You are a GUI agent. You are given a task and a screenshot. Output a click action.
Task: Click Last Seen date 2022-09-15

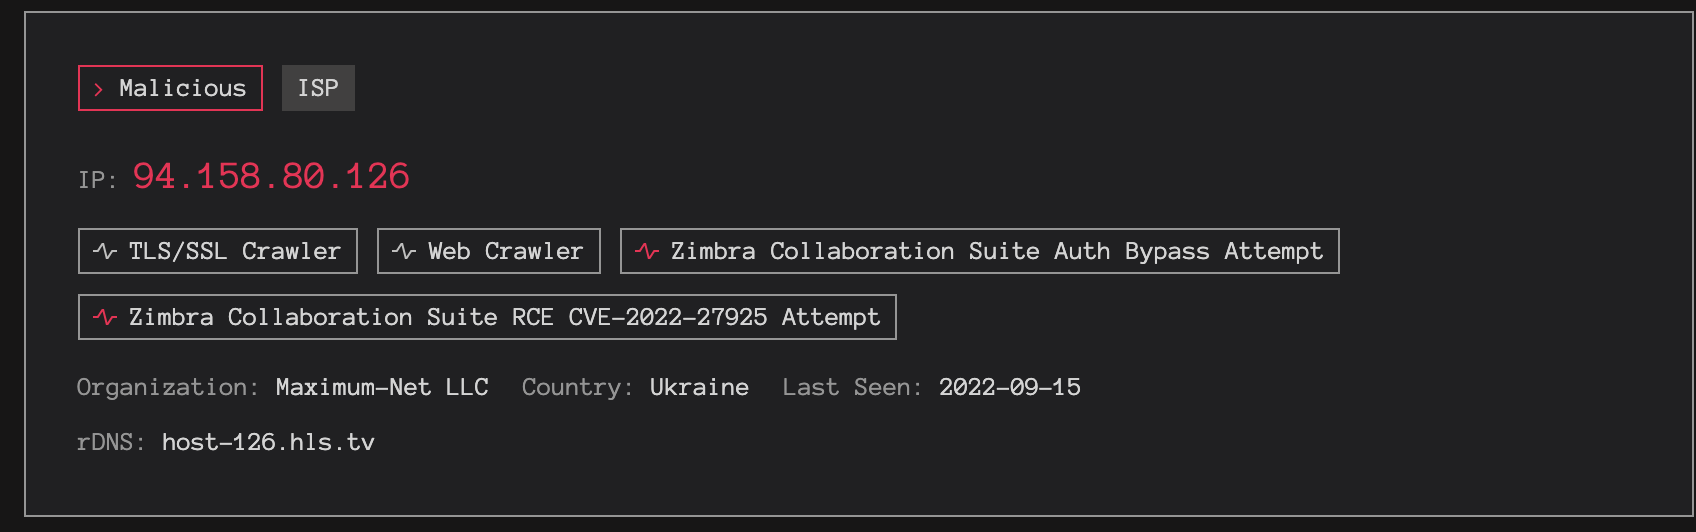[1010, 387]
